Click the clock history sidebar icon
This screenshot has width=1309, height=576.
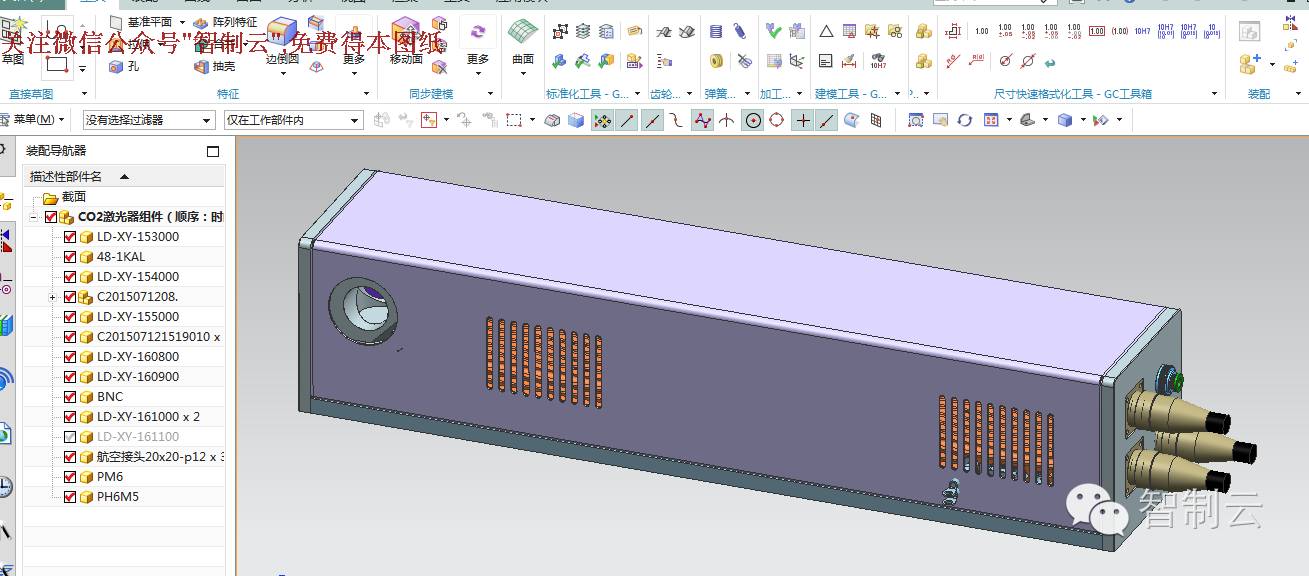pos(5,487)
